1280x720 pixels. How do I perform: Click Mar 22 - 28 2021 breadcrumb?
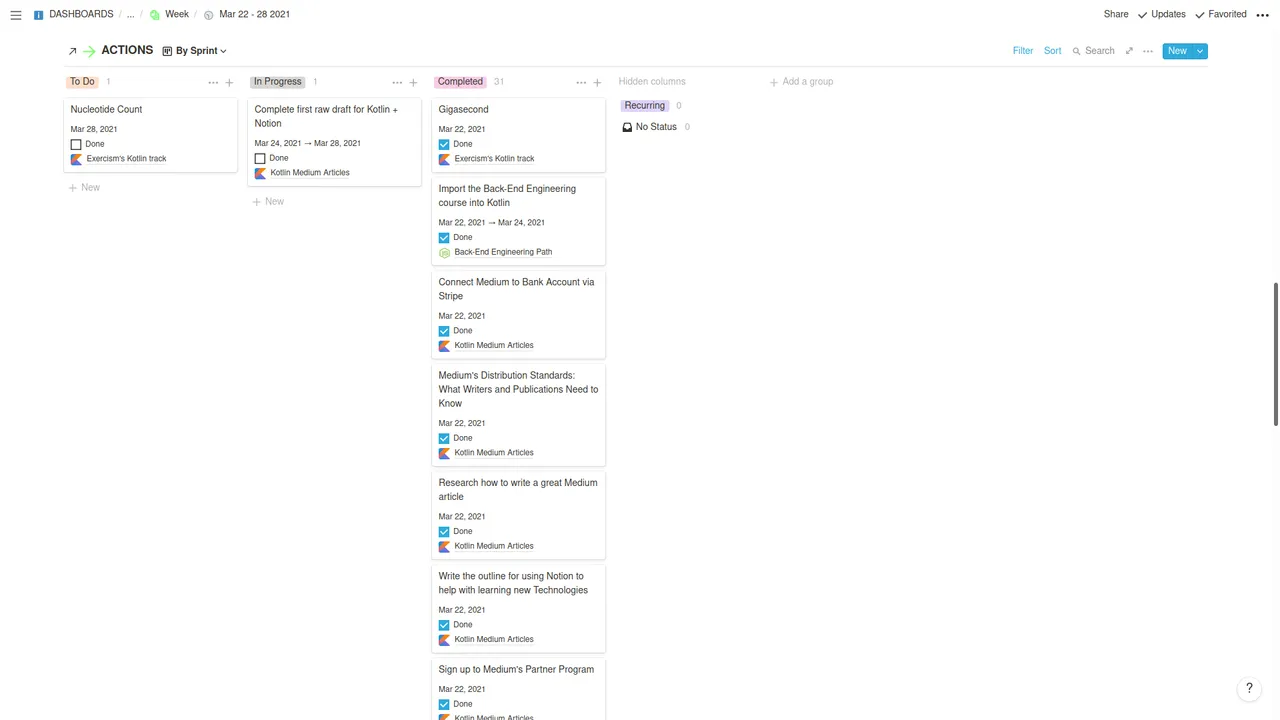254,15
